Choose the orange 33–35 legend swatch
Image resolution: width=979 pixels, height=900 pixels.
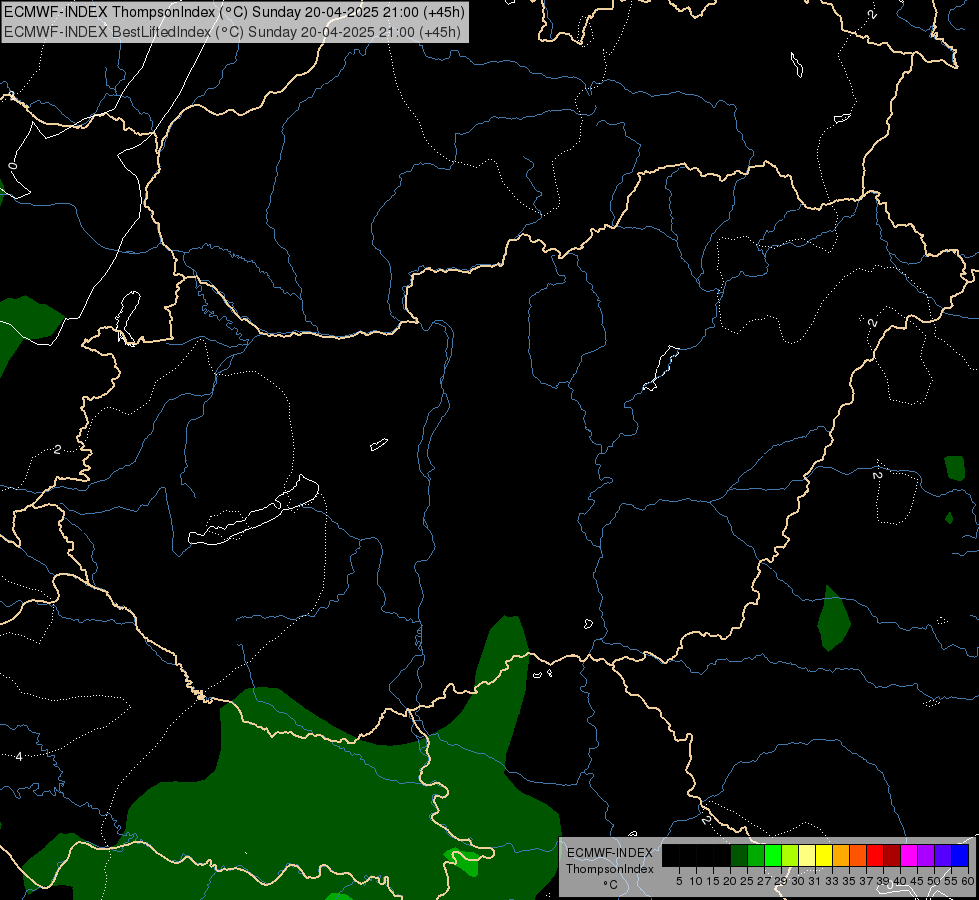(x=841, y=855)
